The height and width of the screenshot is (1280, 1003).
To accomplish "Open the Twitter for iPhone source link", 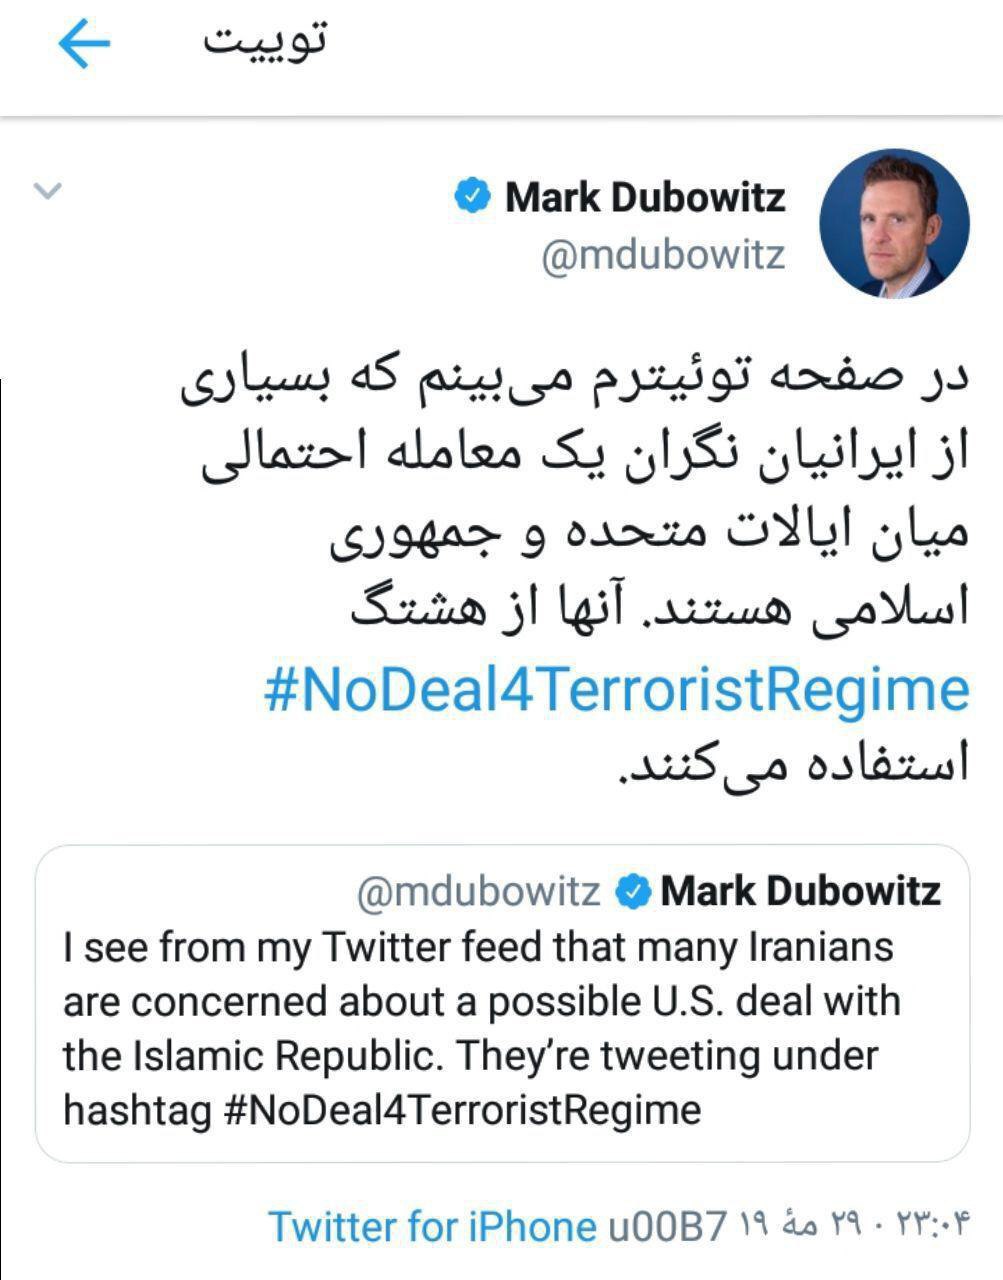I will click(x=432, y=1226).
